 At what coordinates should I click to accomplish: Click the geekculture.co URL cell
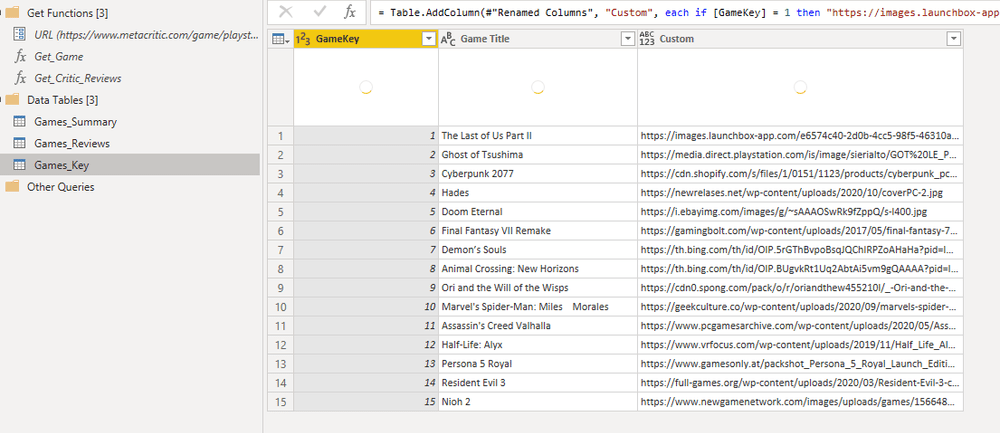click(800, 307)
